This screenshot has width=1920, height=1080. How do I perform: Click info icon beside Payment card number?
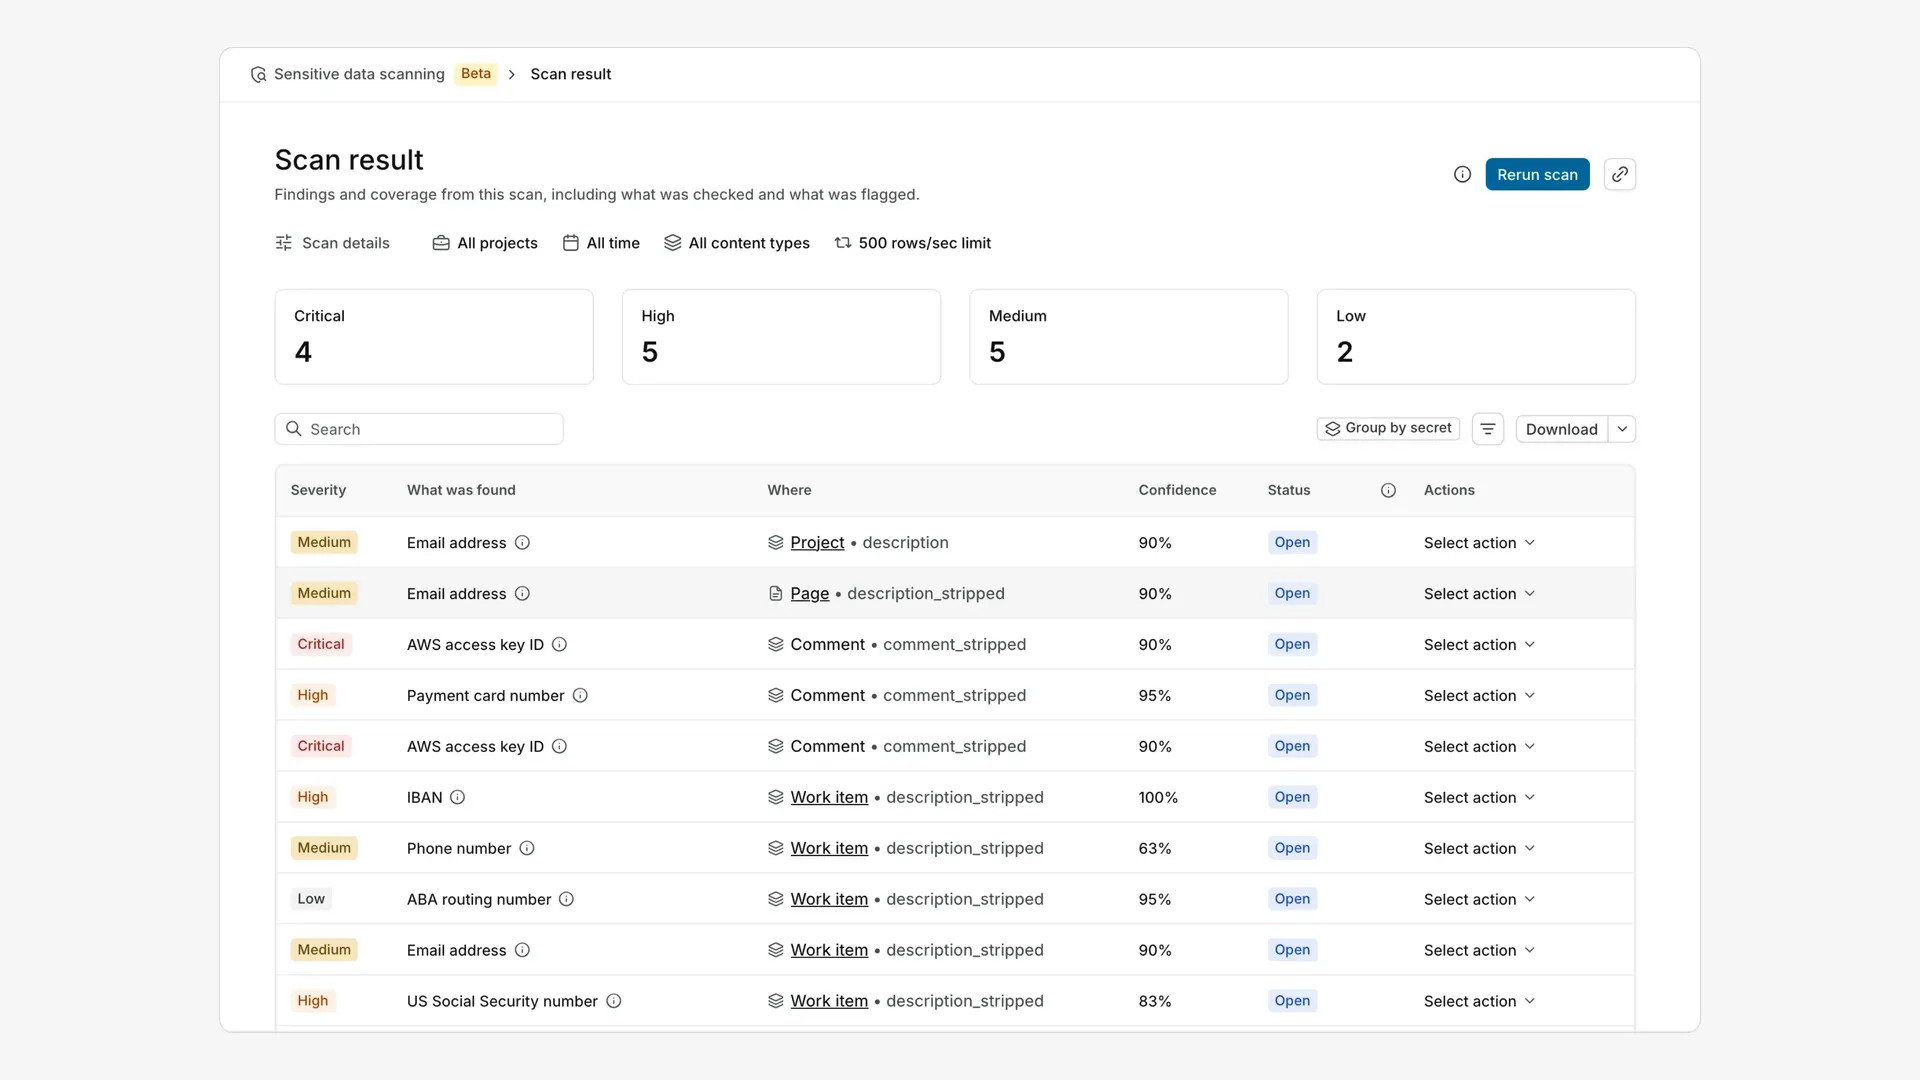click(x=580, y=695)
